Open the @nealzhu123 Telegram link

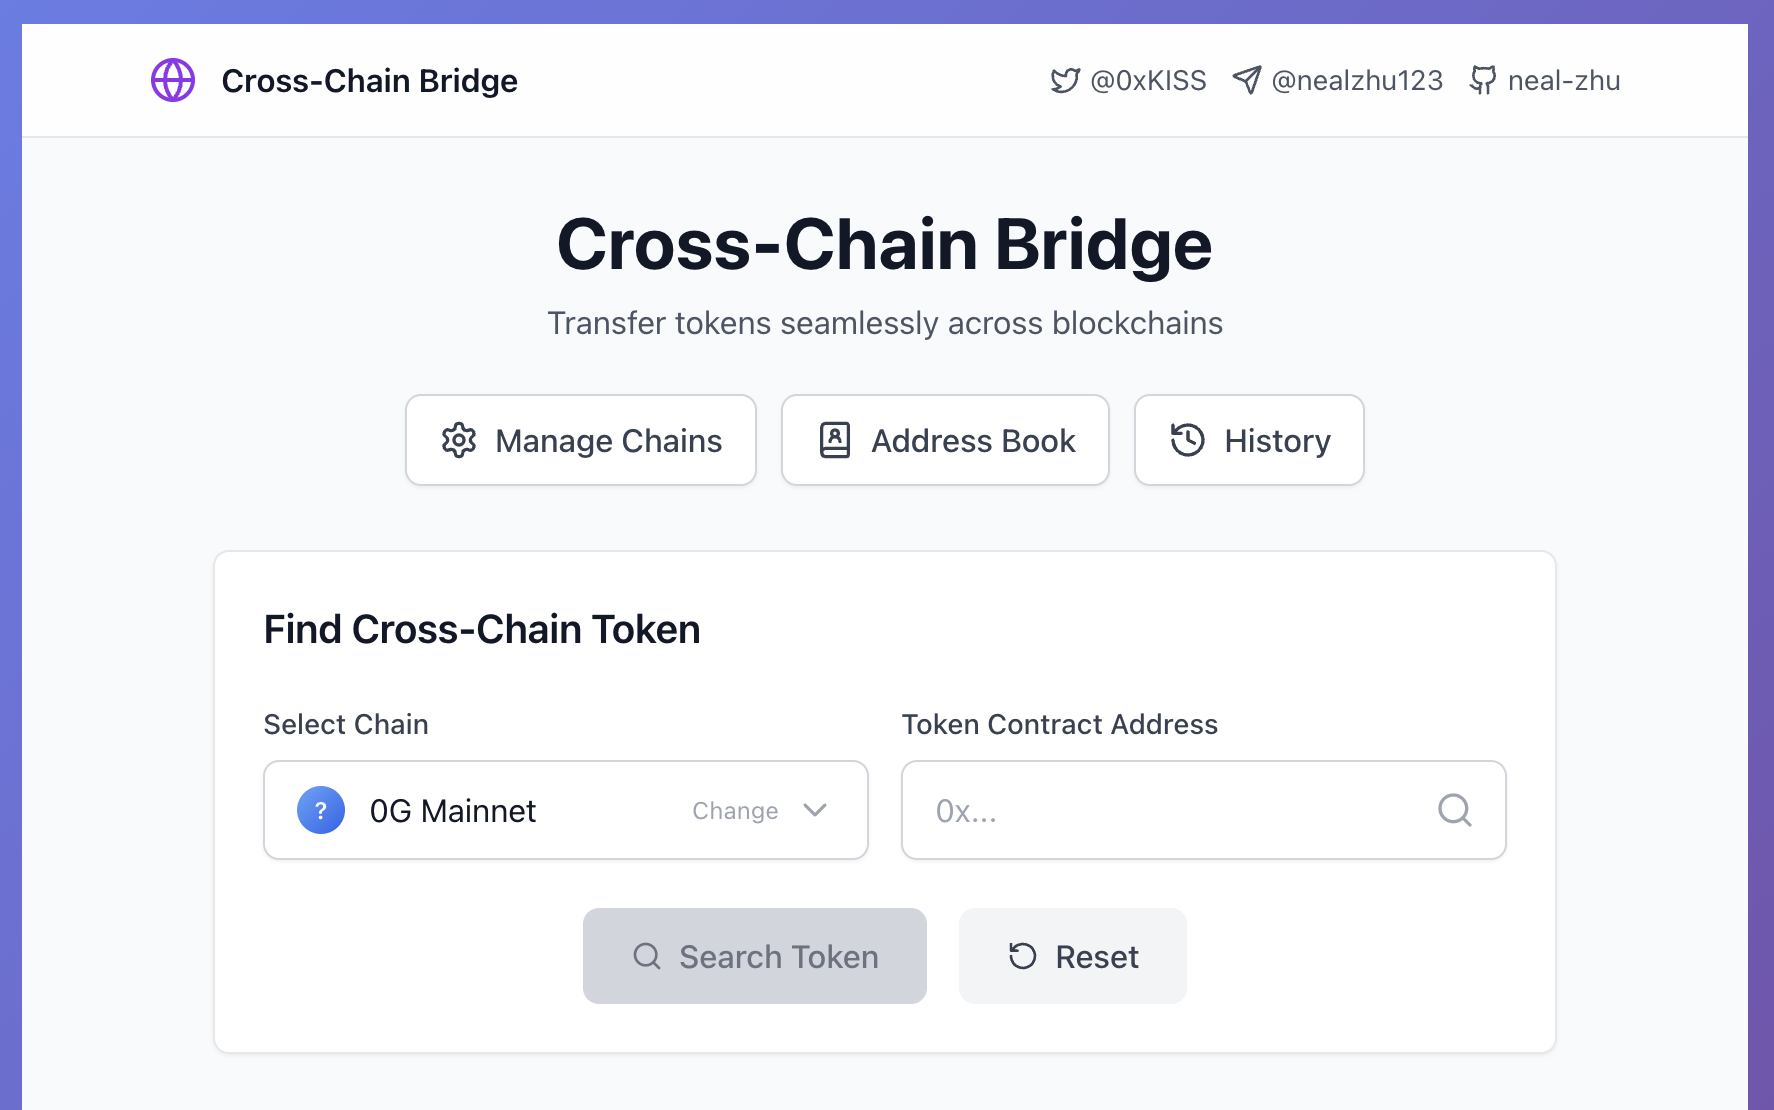tap(1357, 80)
